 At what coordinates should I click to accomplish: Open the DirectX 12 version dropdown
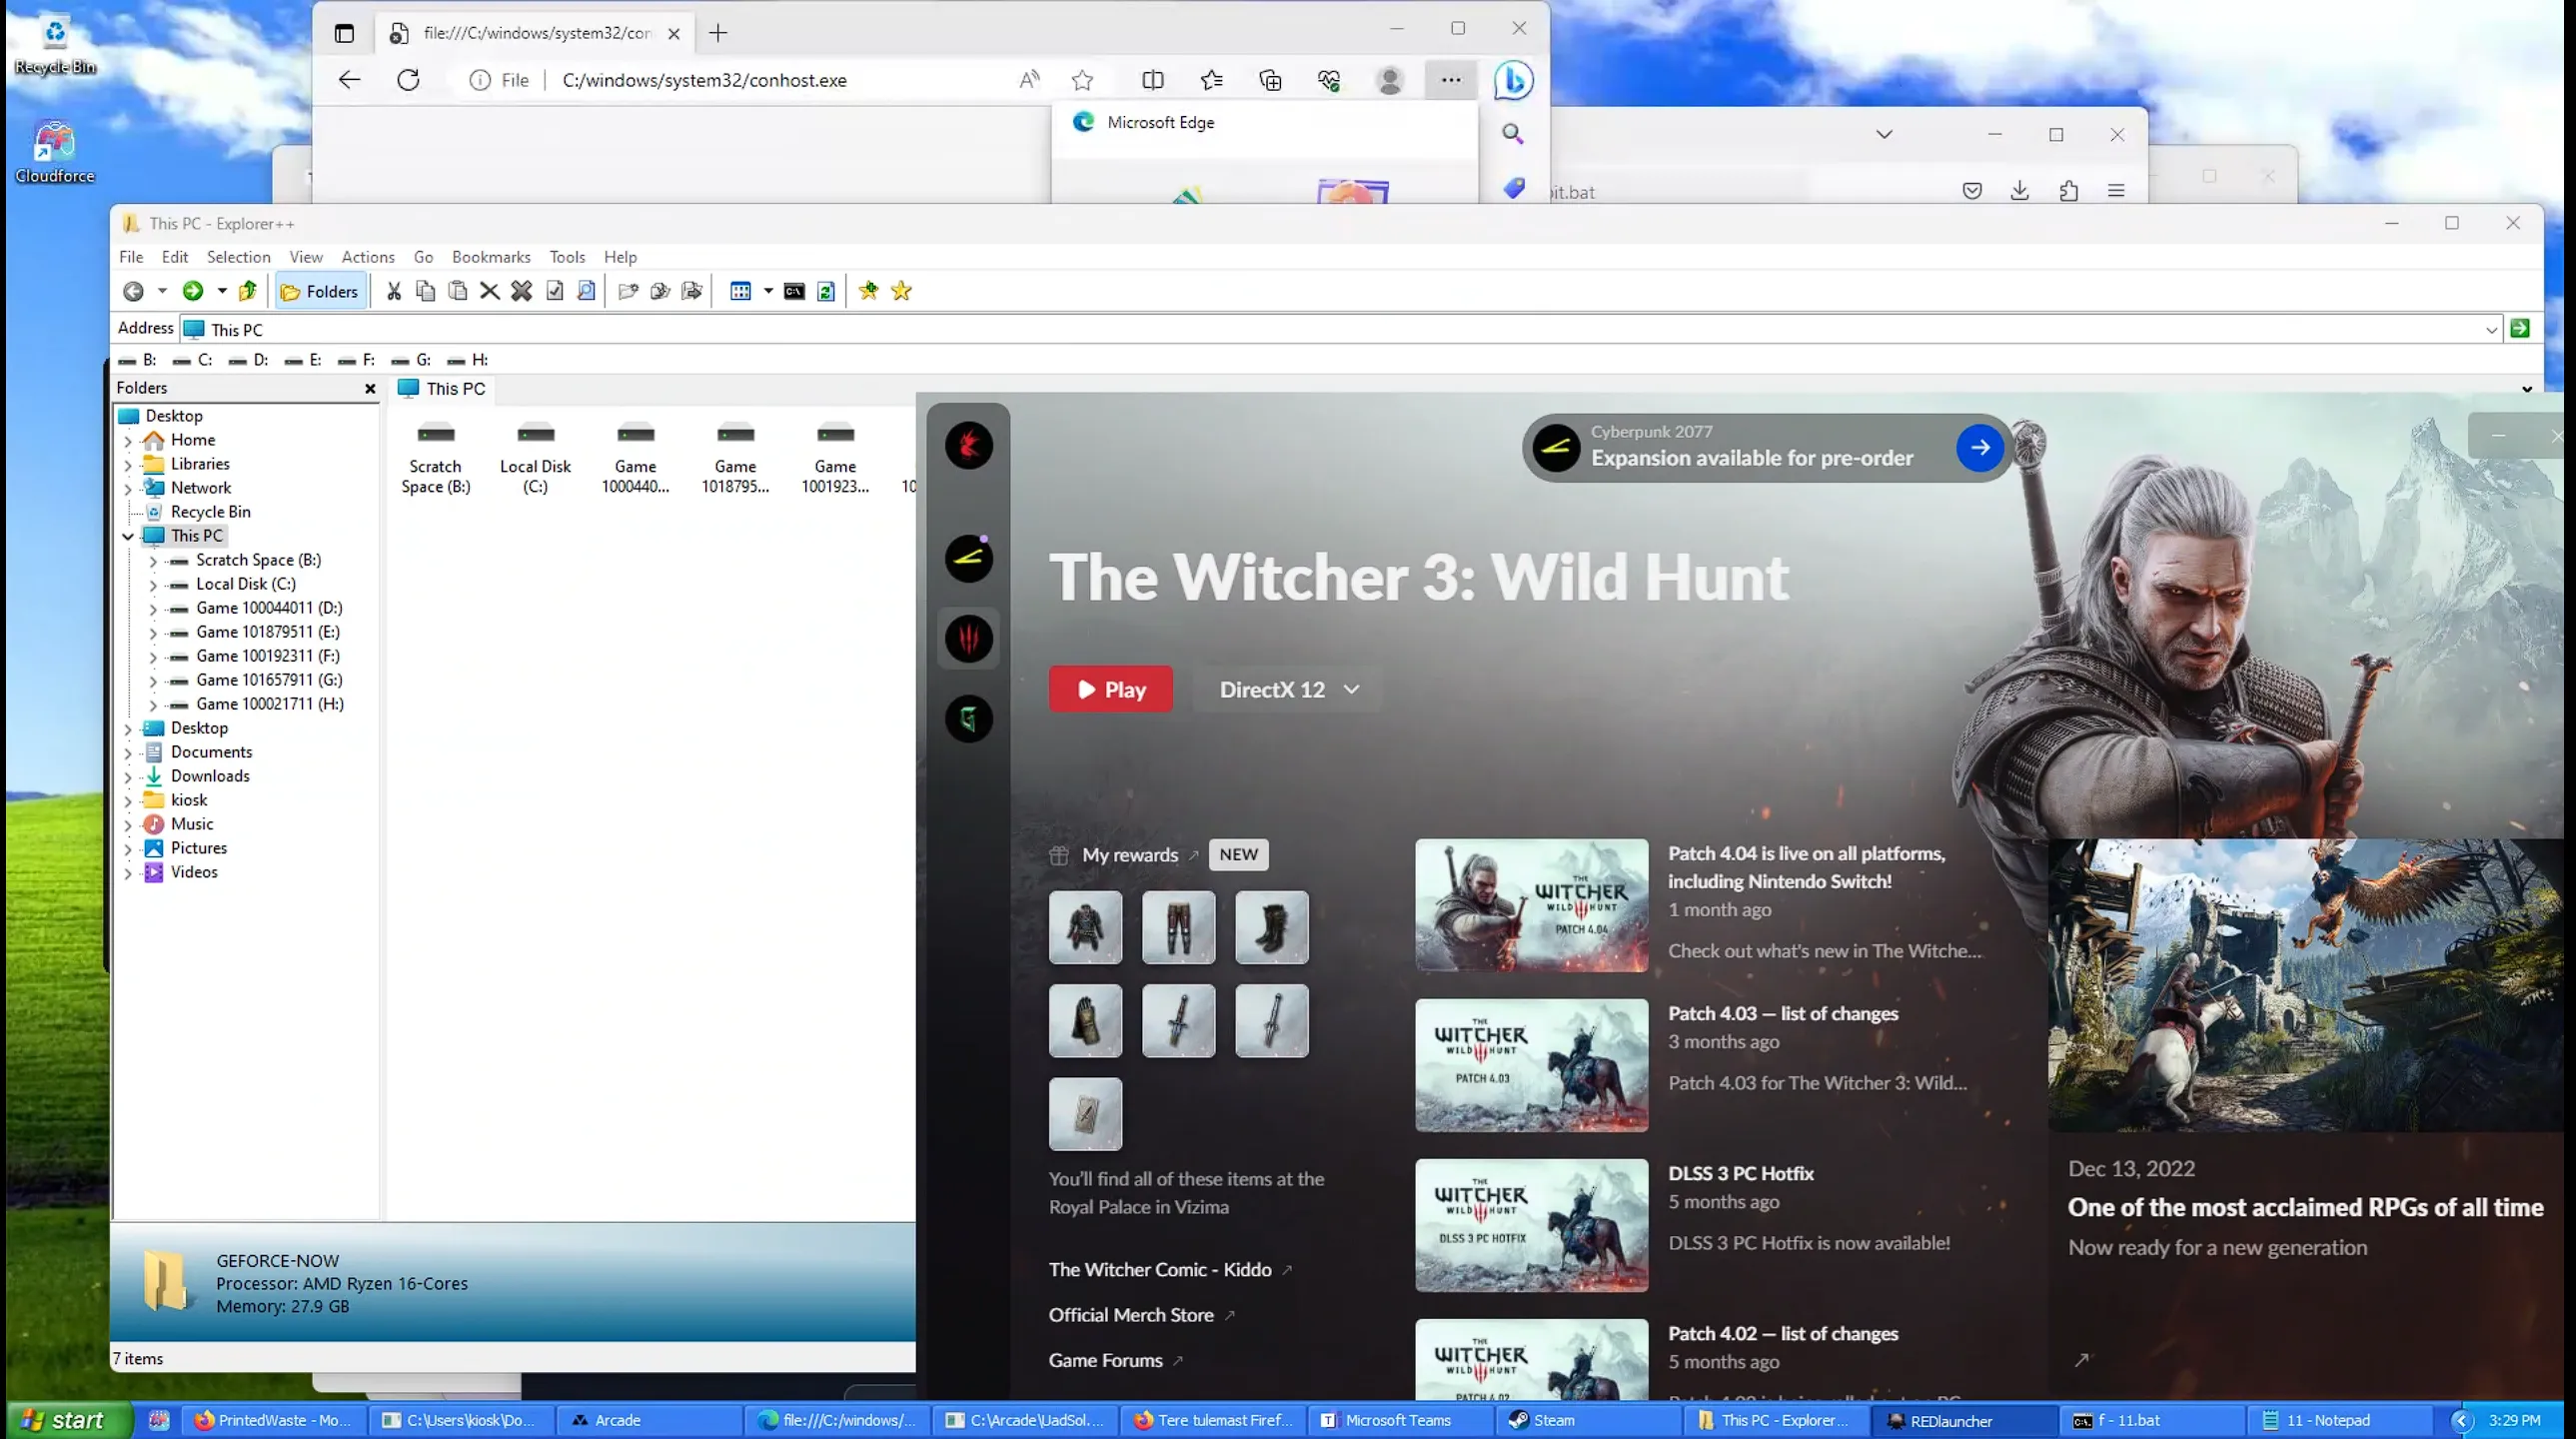[x=1288, y=689]
